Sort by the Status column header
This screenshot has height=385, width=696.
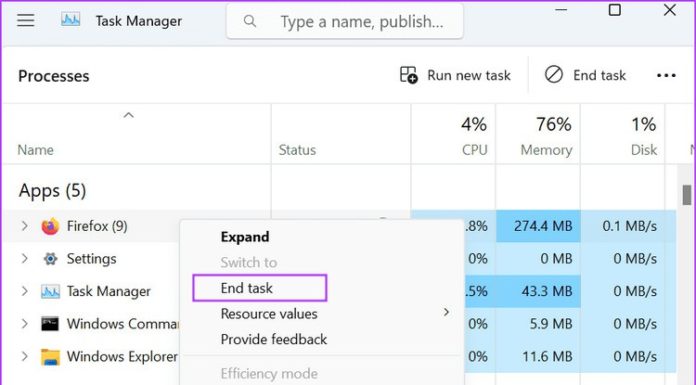(x=297, y=150)
